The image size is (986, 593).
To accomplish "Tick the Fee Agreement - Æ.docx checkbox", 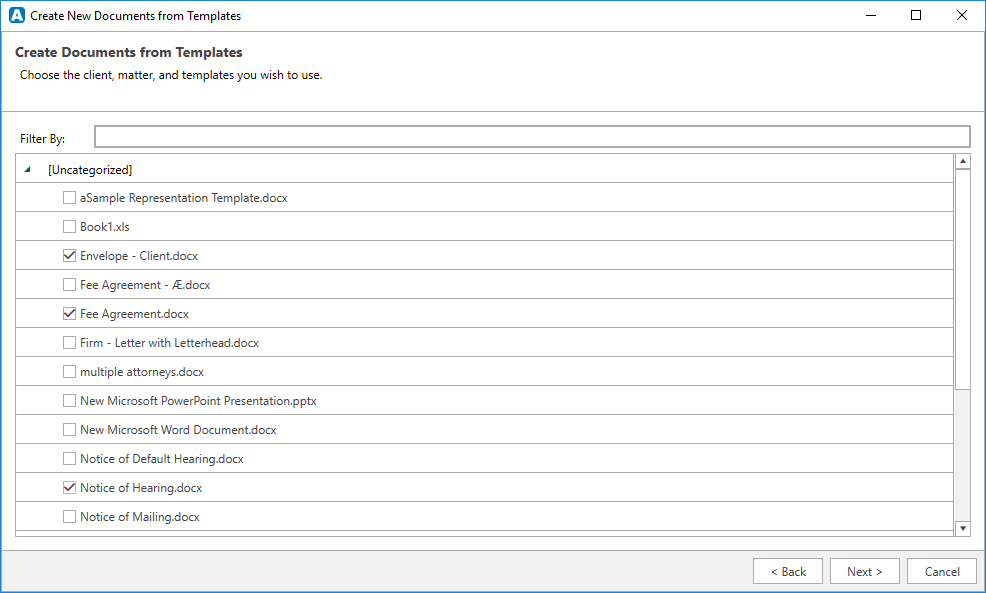I will (69, 285).
